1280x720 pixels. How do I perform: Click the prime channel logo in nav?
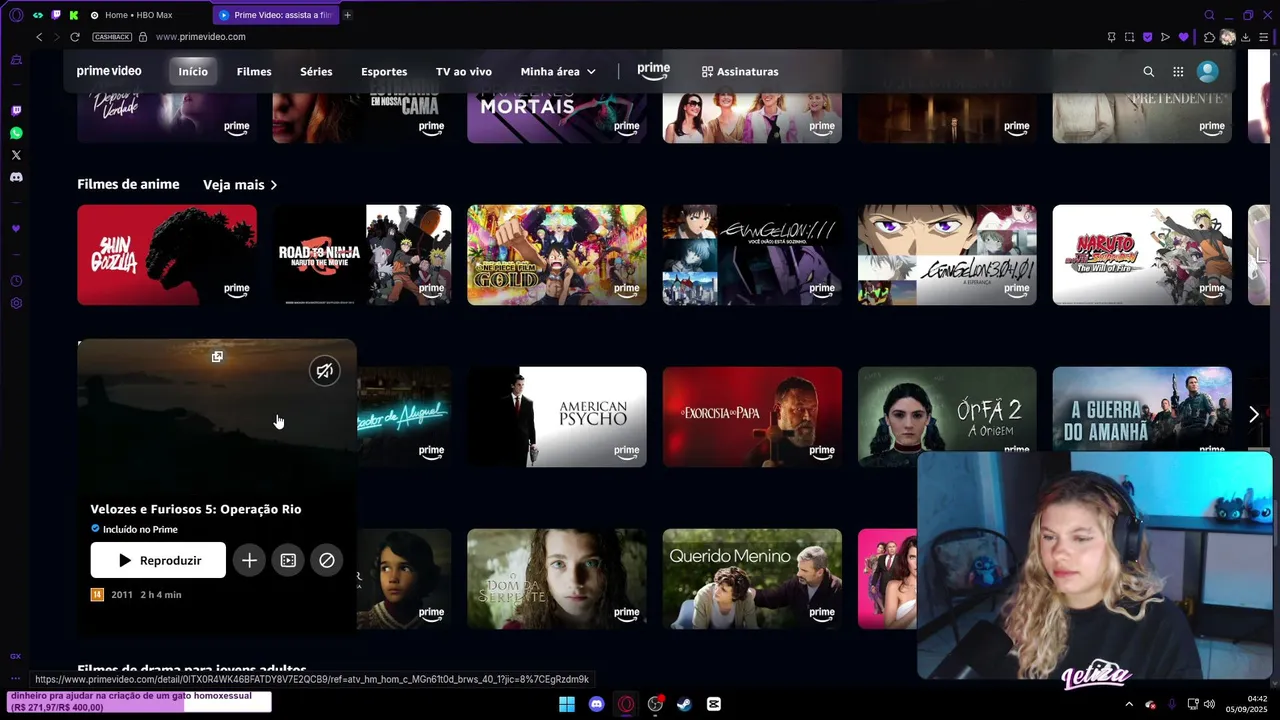tap(653, 71)
